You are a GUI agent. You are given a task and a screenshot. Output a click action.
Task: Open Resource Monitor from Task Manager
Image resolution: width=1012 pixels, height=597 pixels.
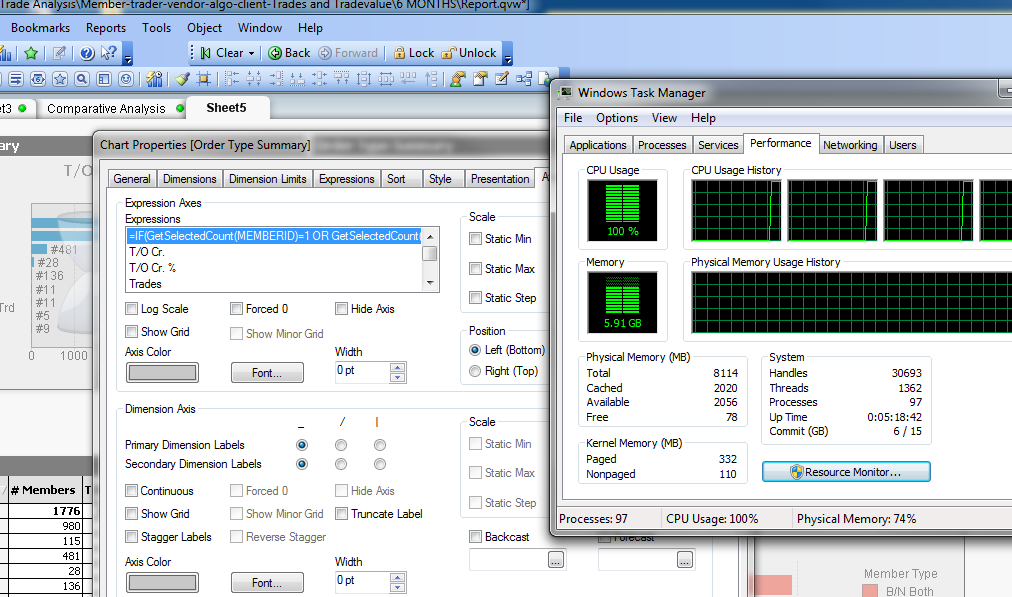click(846, 472)
